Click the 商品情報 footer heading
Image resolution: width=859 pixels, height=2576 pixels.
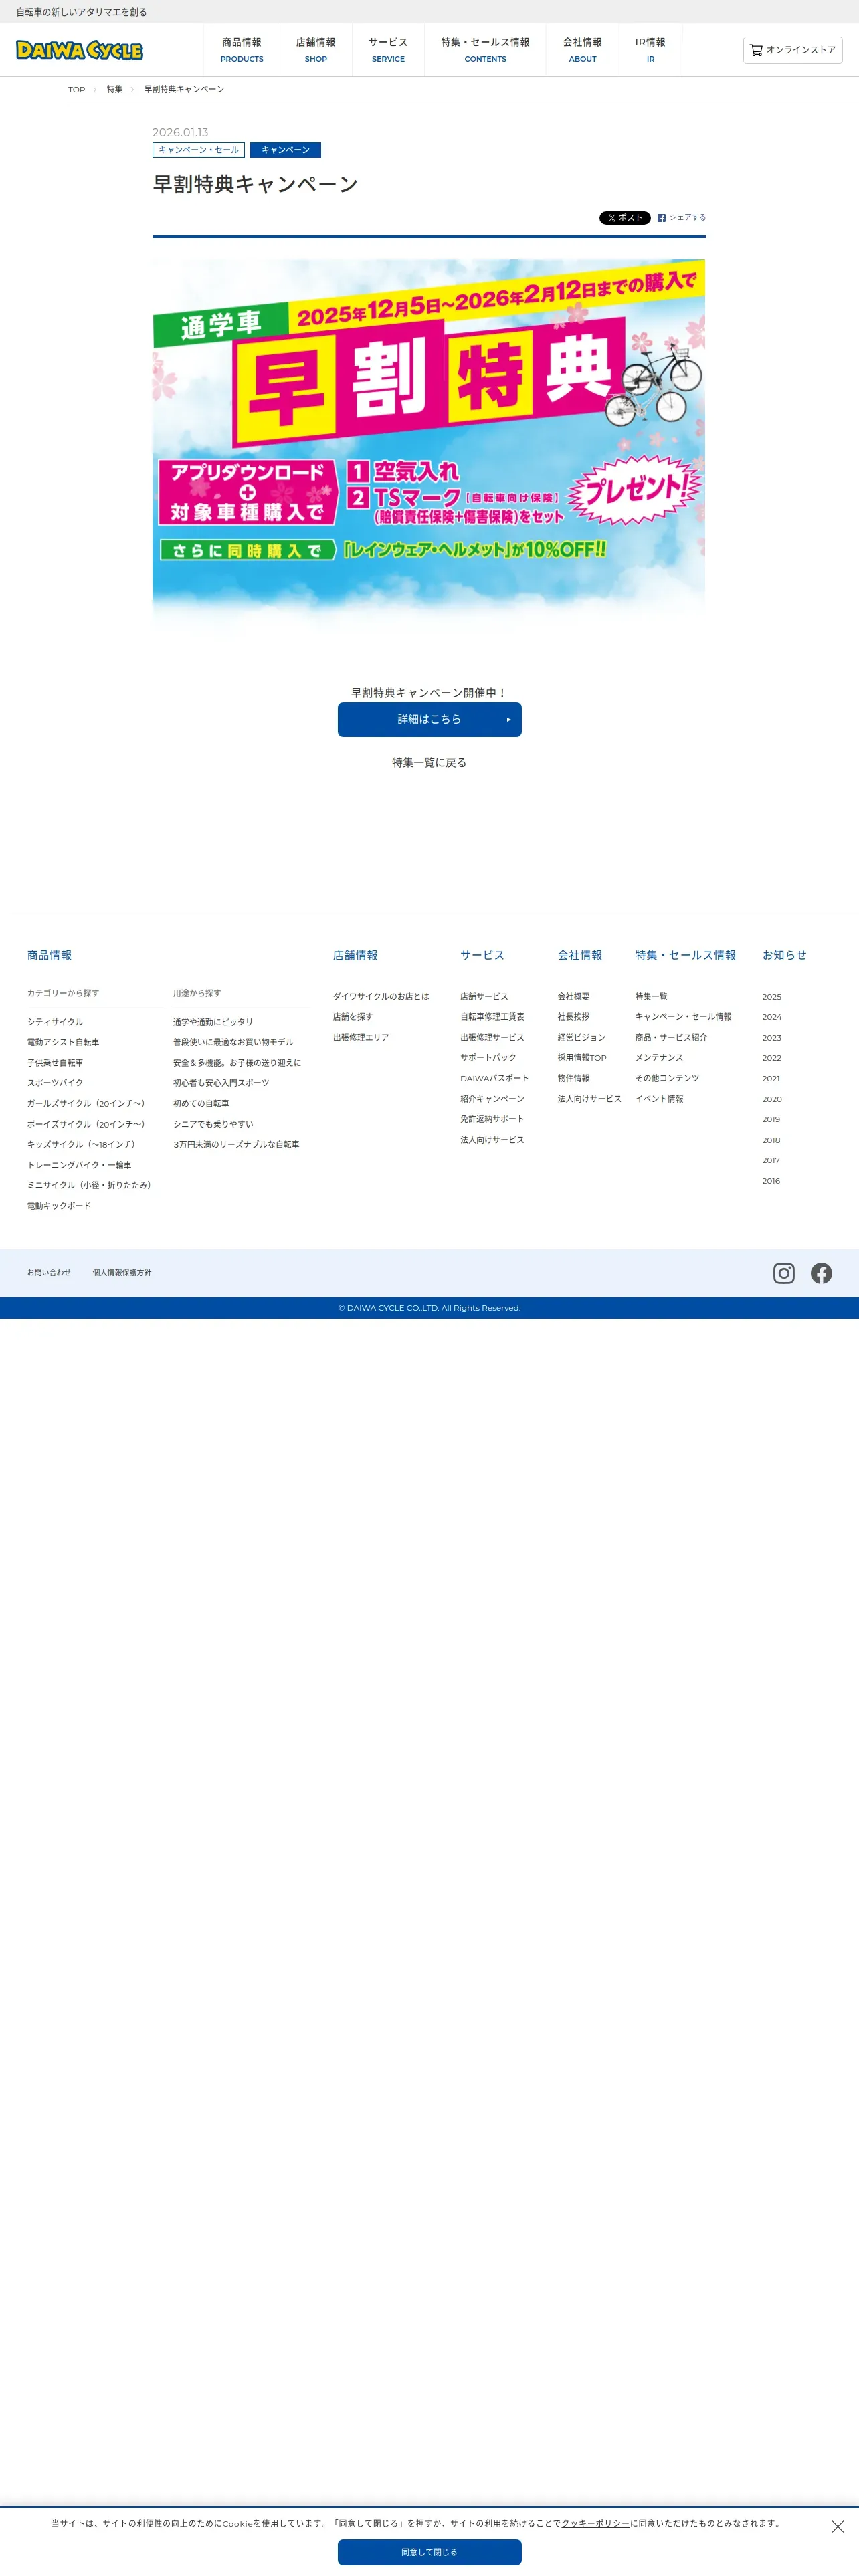click(x=49, y=956)
